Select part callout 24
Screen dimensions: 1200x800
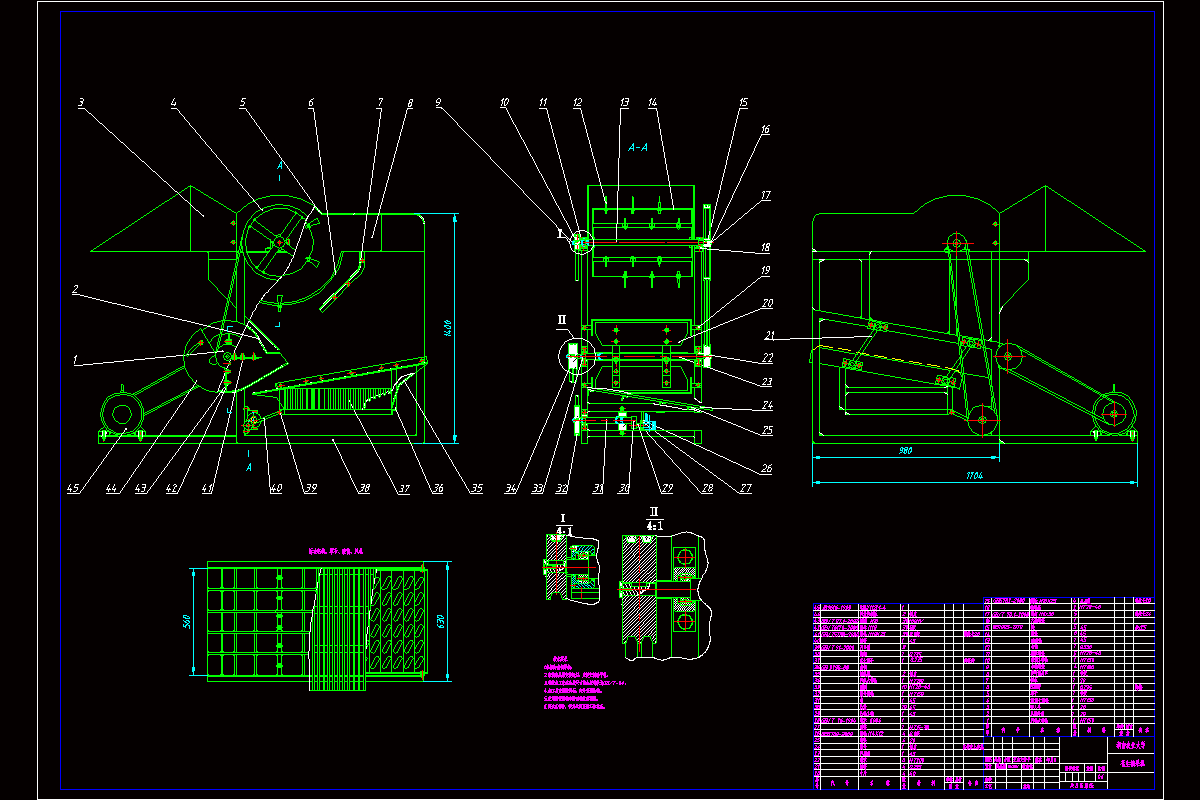(766, 405)
